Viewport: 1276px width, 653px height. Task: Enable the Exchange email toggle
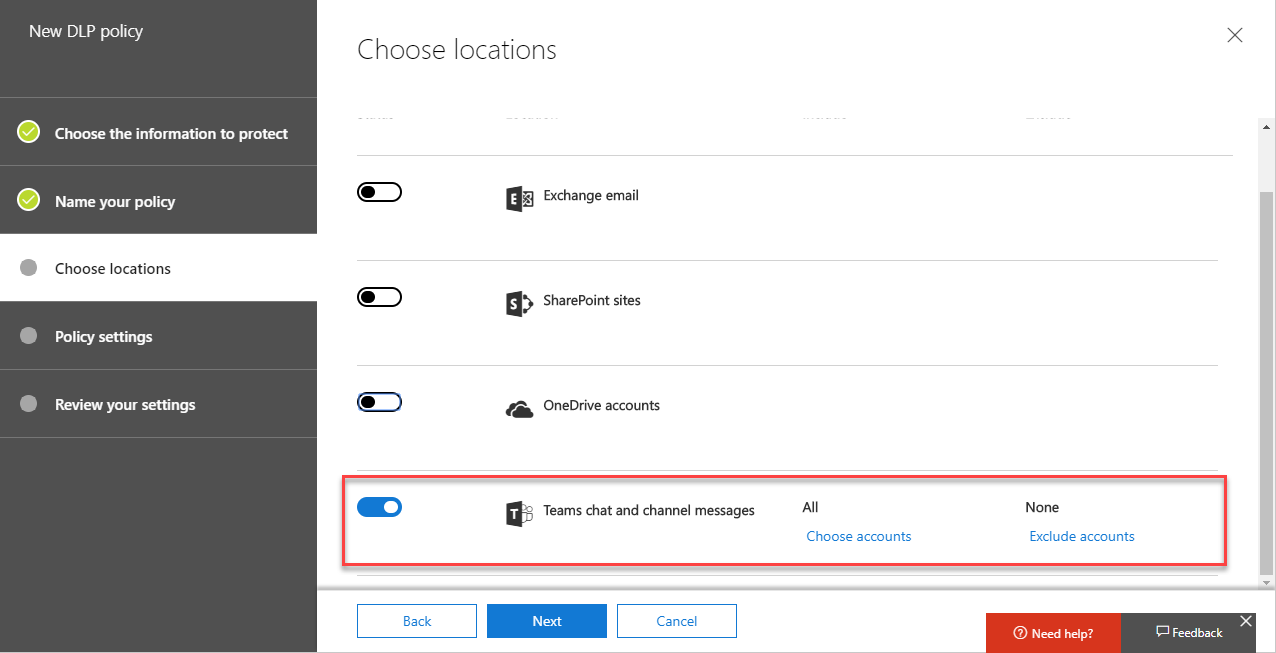(379, 192)
